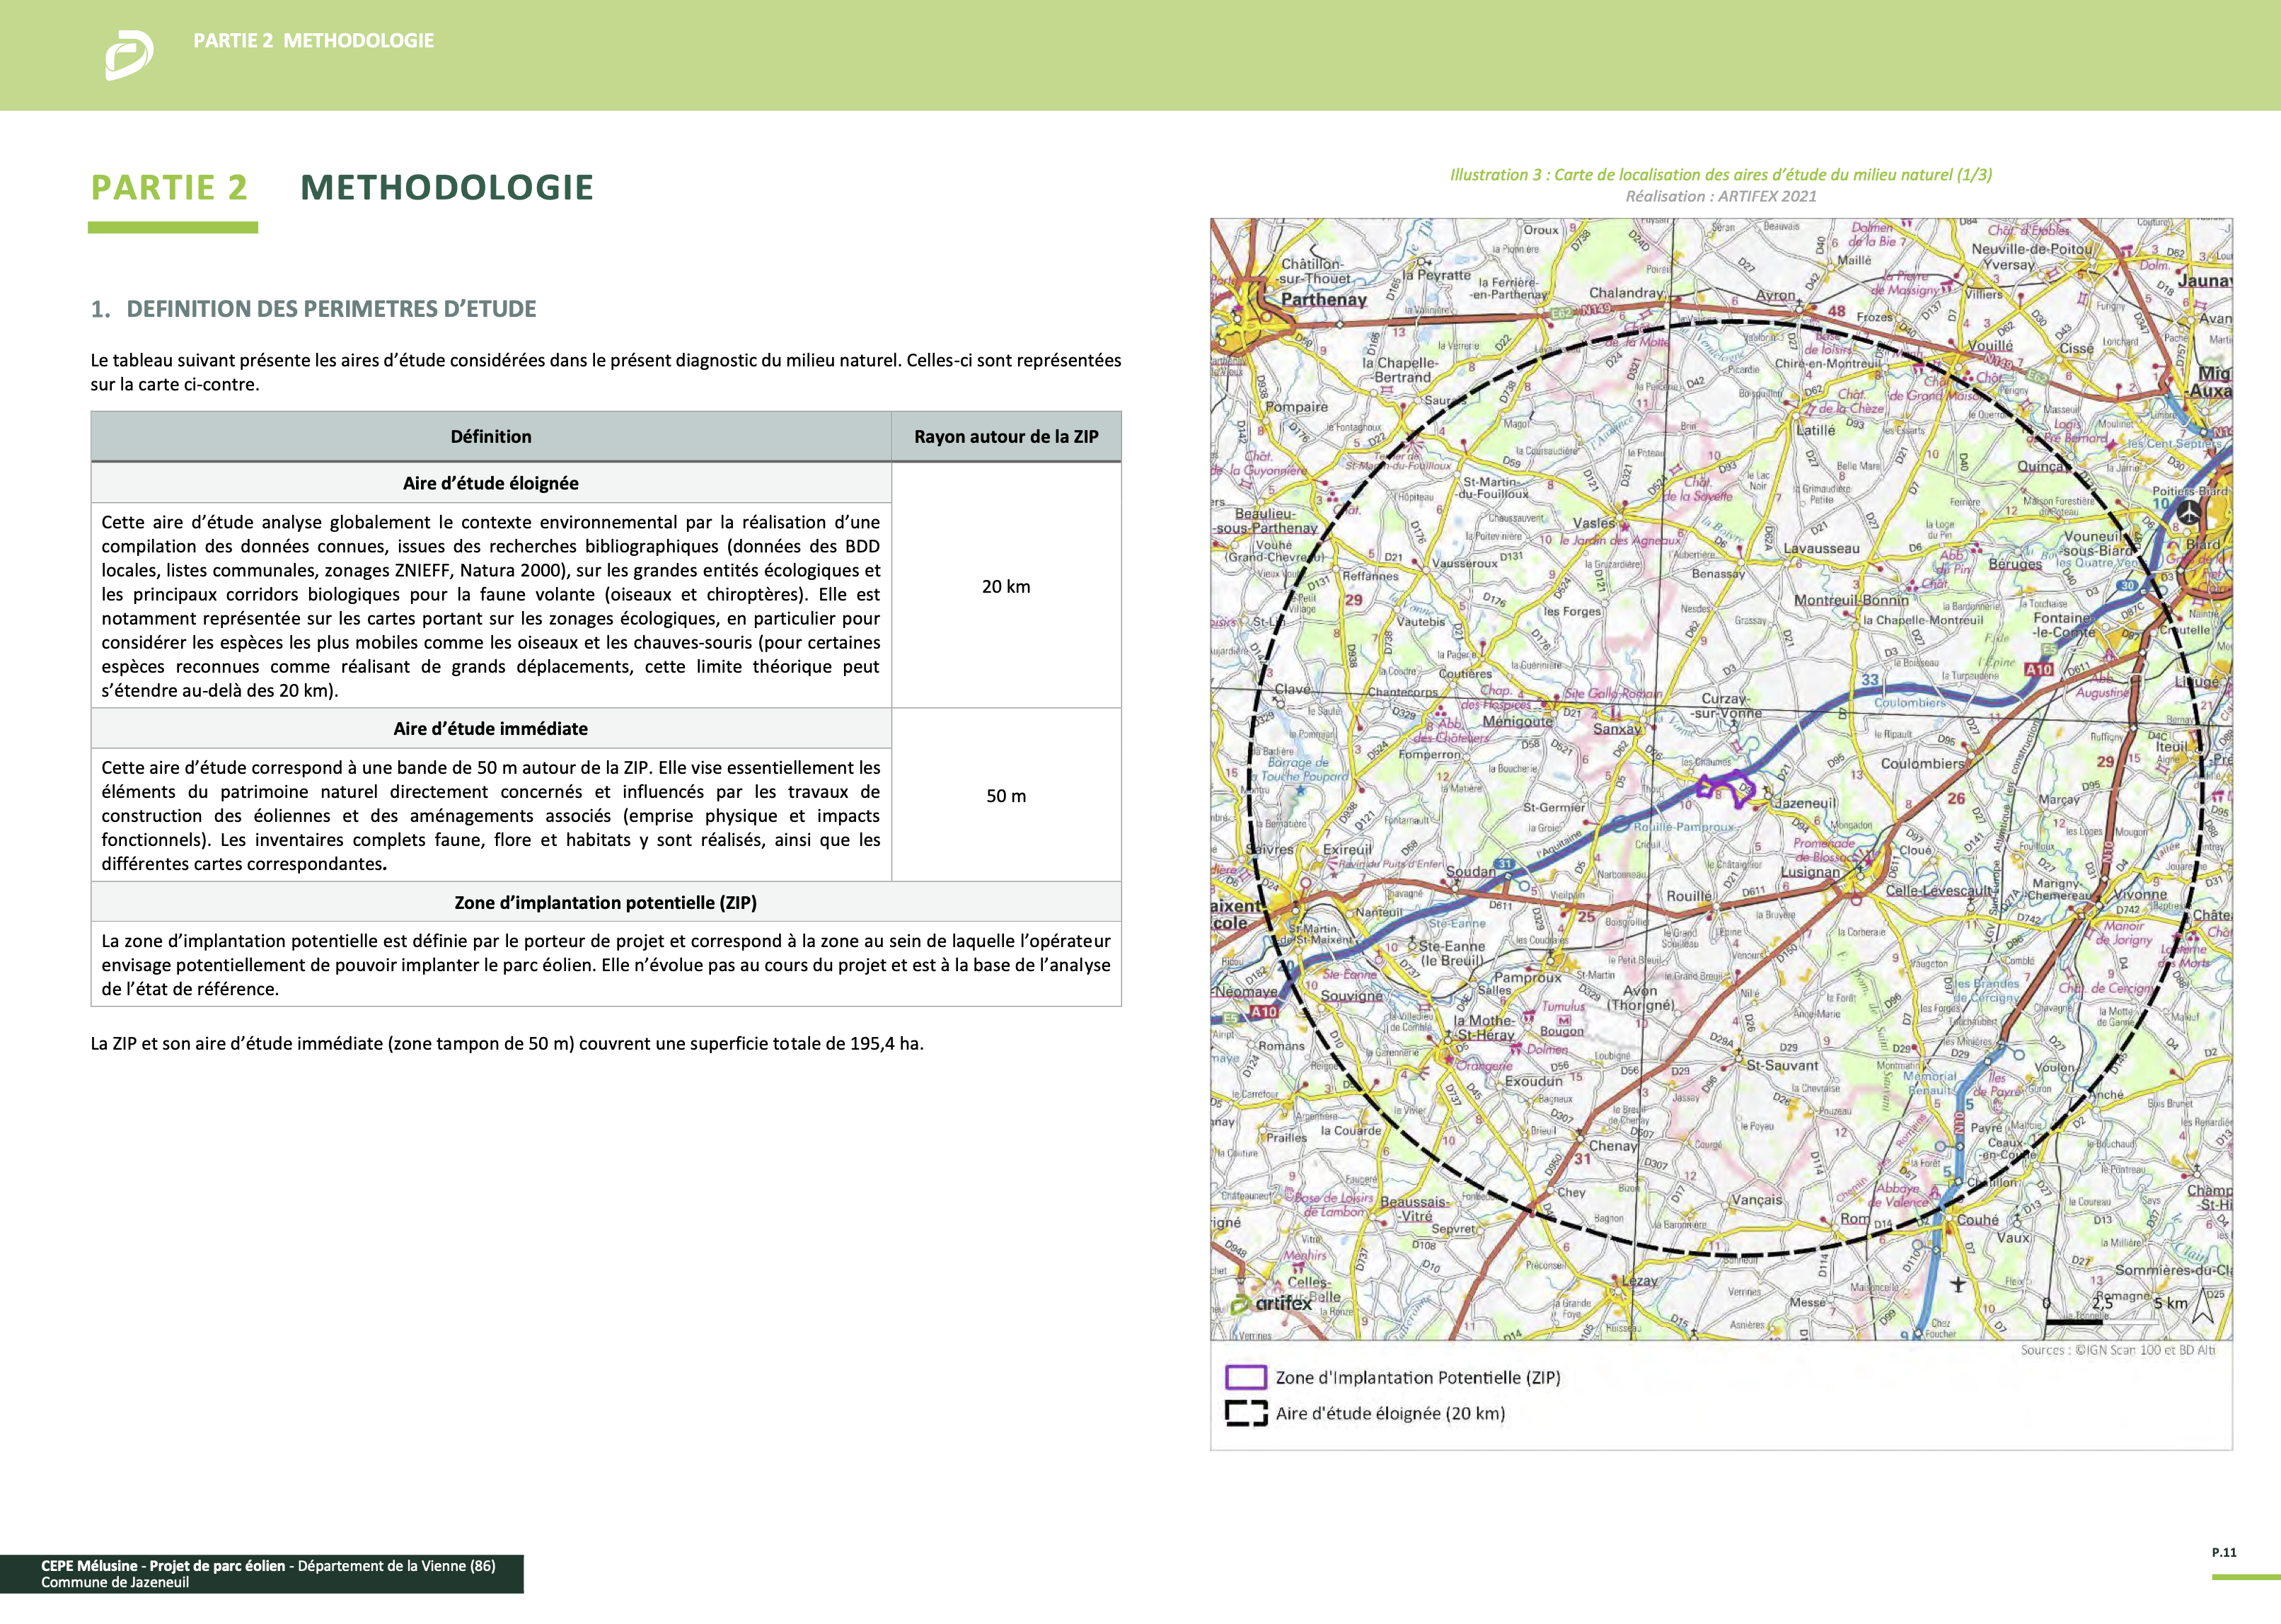Click the dashed Aire d'étude éloignée legend symbol
Screen dimensions: 2281x1624
pos(1246,1413)
